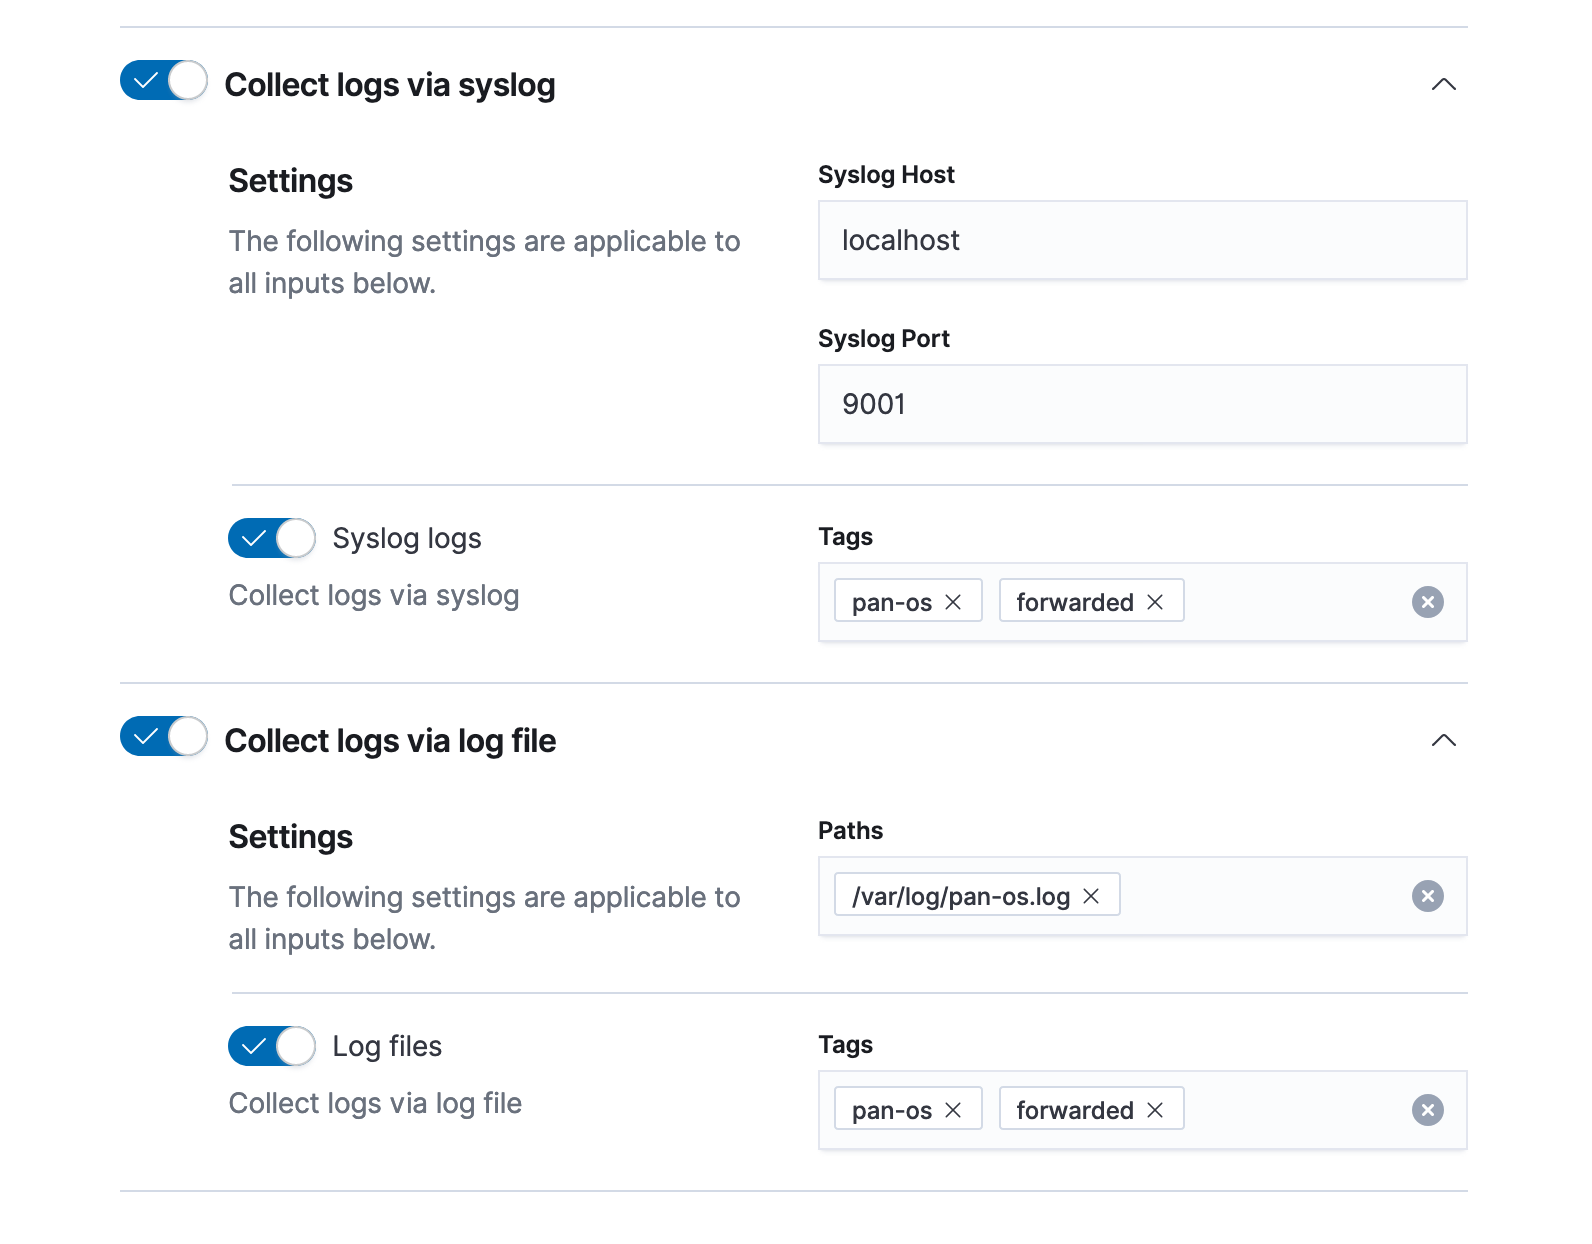Disable Collect logs via syslog toggle

pyautogui.click(x=164, y=81)
